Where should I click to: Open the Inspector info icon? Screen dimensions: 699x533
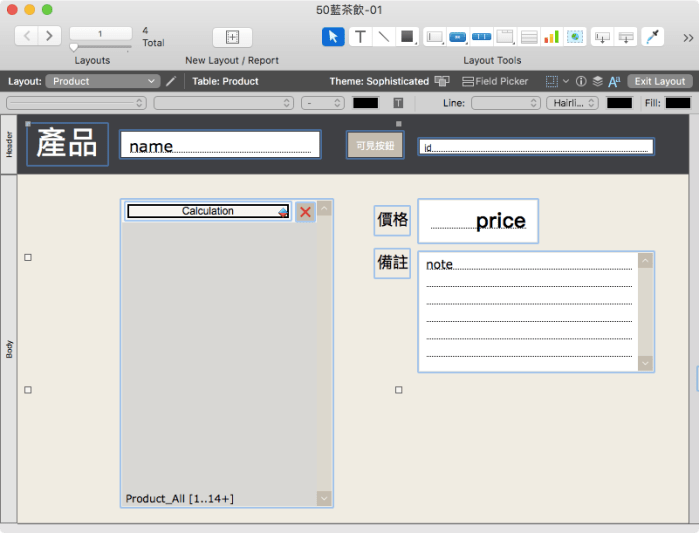(581, 81)
